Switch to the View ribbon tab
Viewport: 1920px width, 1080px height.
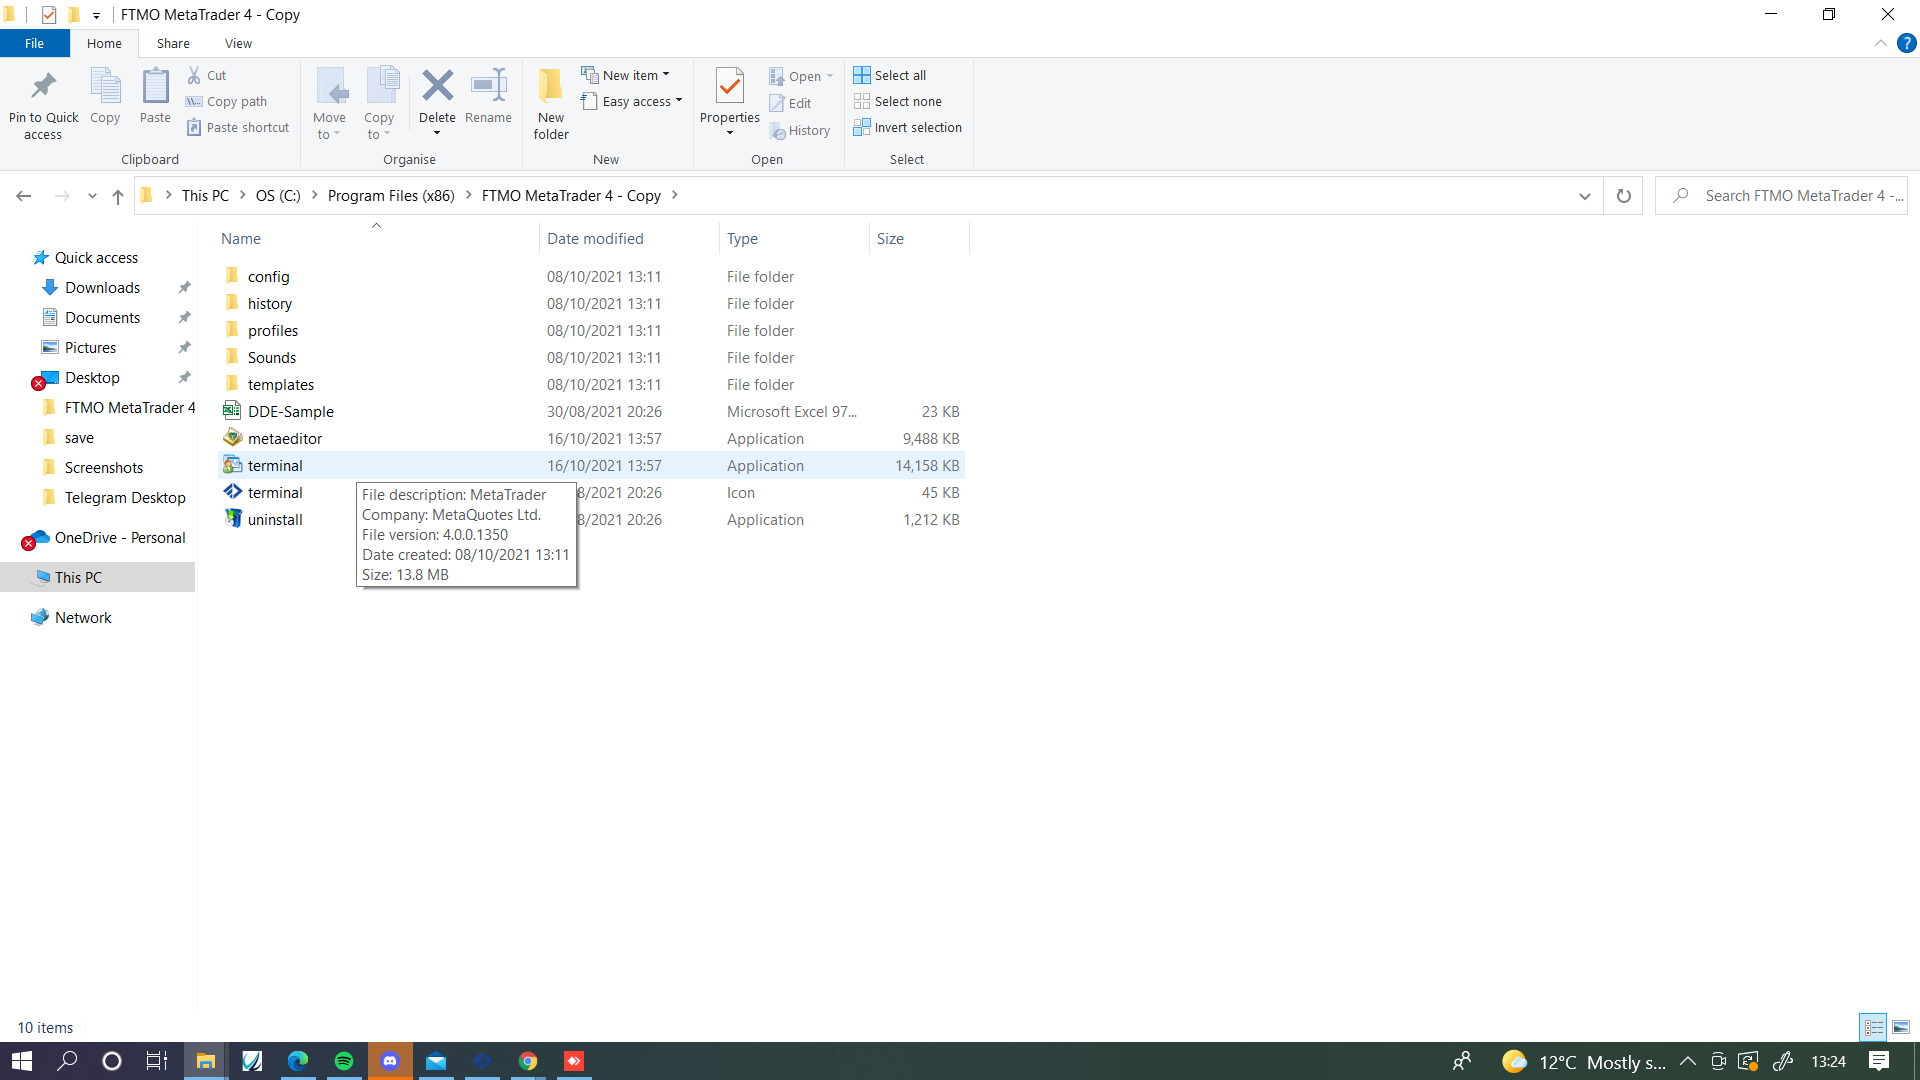pos(238,43)
